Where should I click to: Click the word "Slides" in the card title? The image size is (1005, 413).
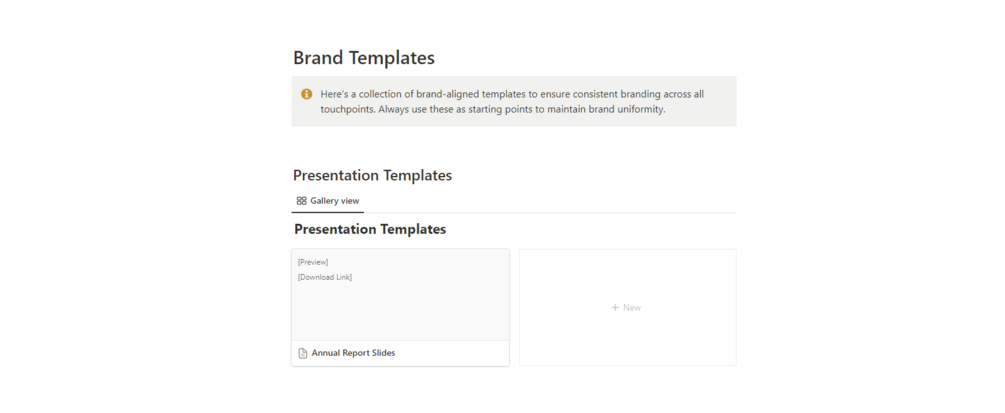click(x=383, y=353)
